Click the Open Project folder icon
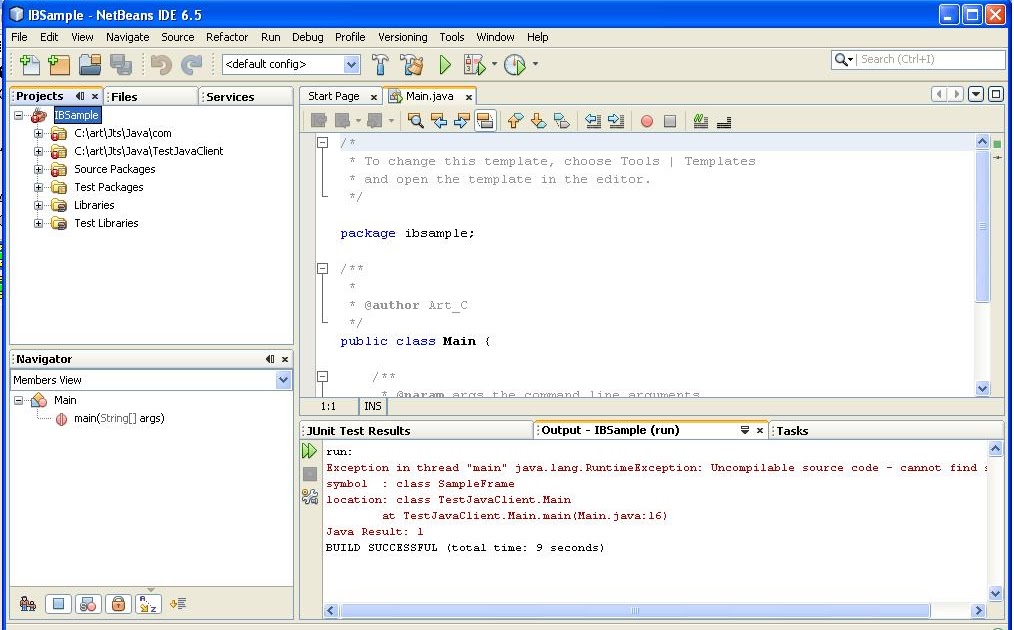This screenshot has width=1014, height=630. (x=90, y=65)
